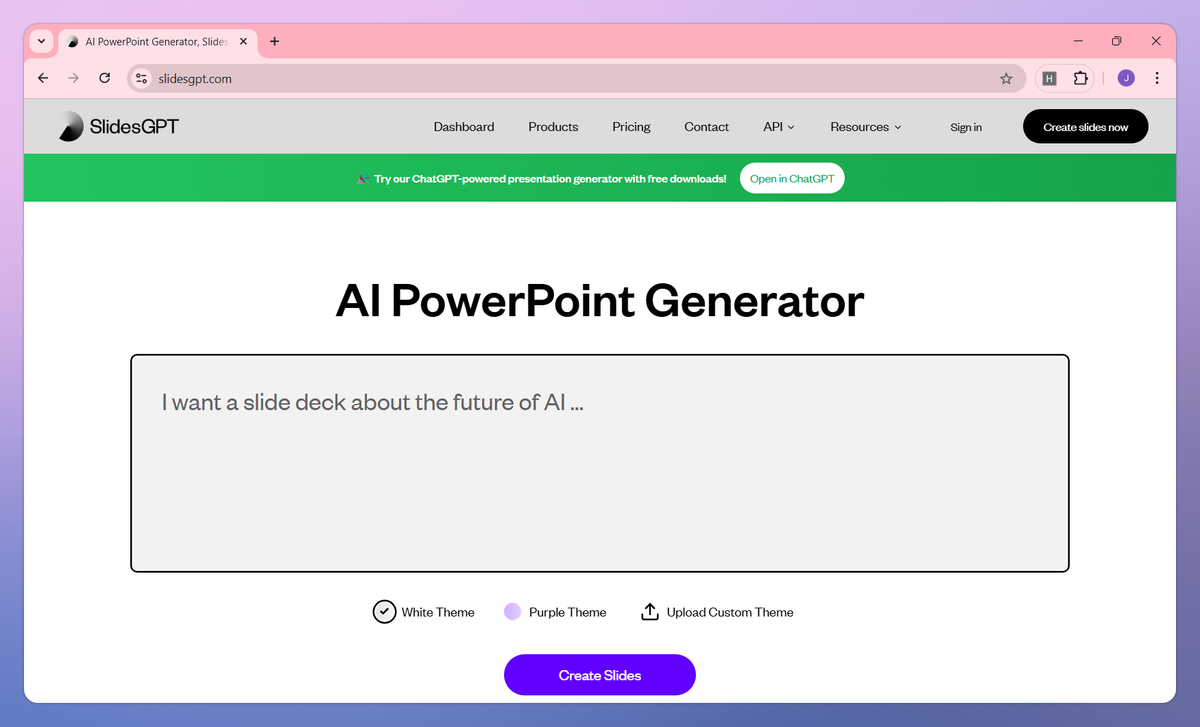This screenshot has width=1200, height=727.
Task: Click the Create slides now button
Action: coord(1086,127)
